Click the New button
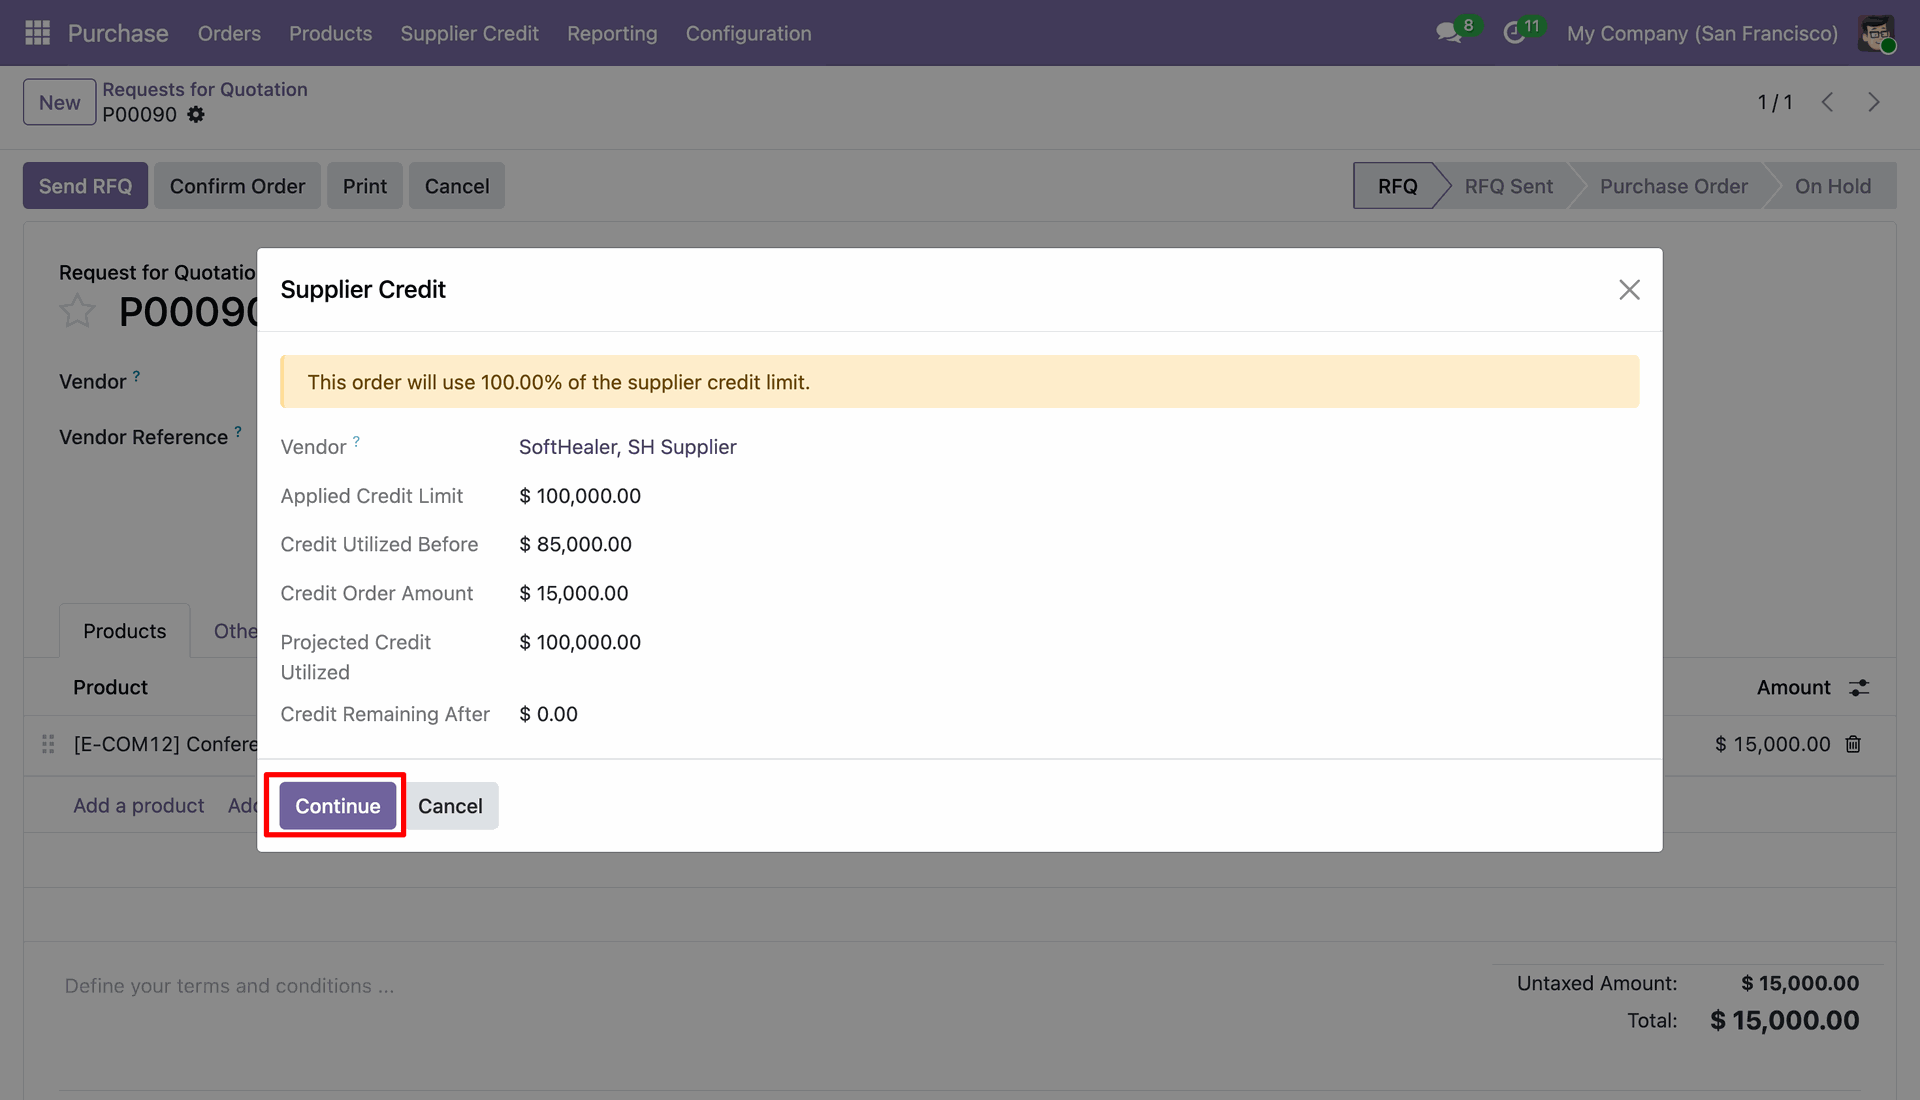The height and width of the screenshot is (1100, 1920). (59, 102)
